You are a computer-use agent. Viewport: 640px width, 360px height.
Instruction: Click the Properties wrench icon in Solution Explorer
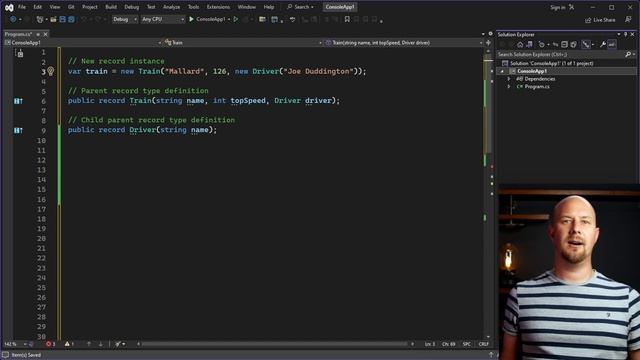click(x=602, y=44)
